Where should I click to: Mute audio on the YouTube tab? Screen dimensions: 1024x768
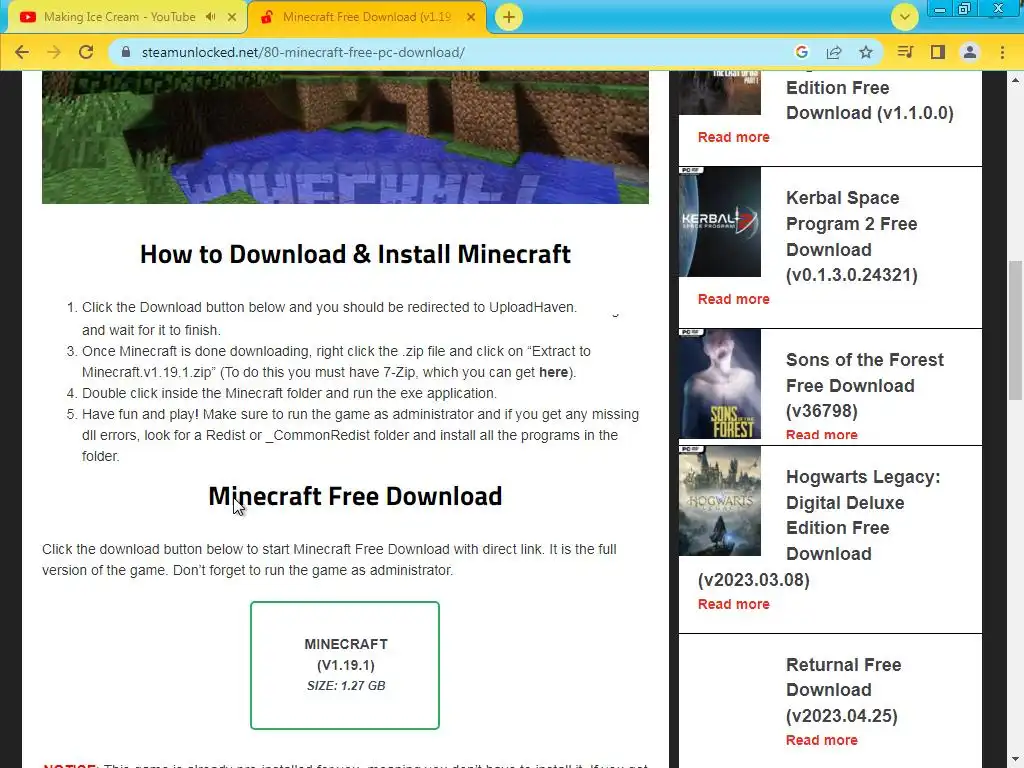(210, 17)
